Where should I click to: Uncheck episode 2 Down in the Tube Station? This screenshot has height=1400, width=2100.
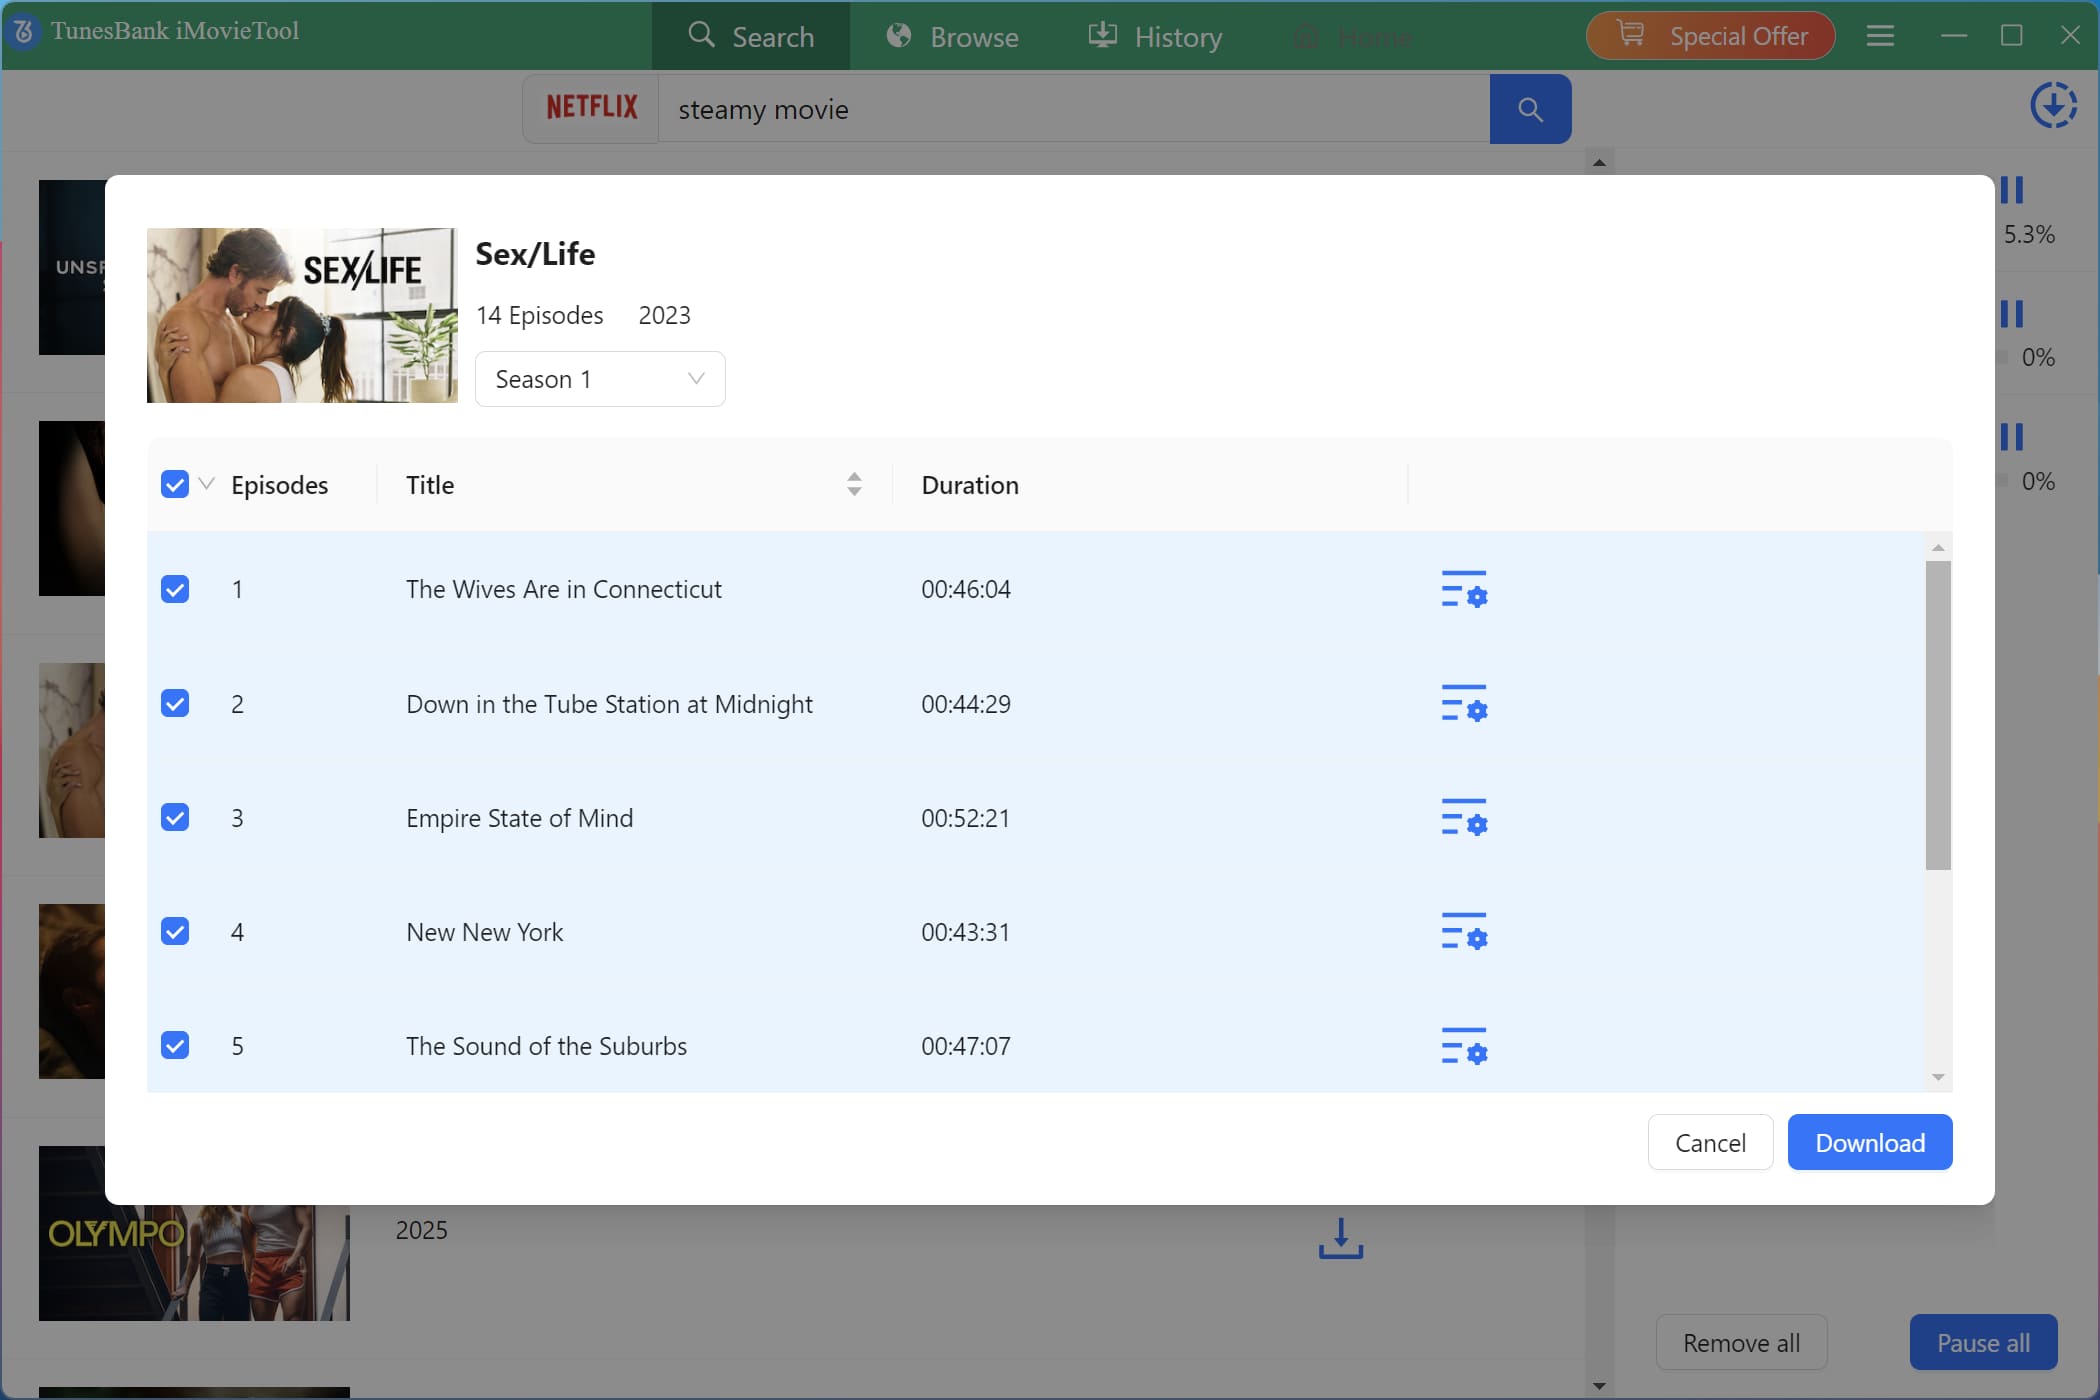175,703
